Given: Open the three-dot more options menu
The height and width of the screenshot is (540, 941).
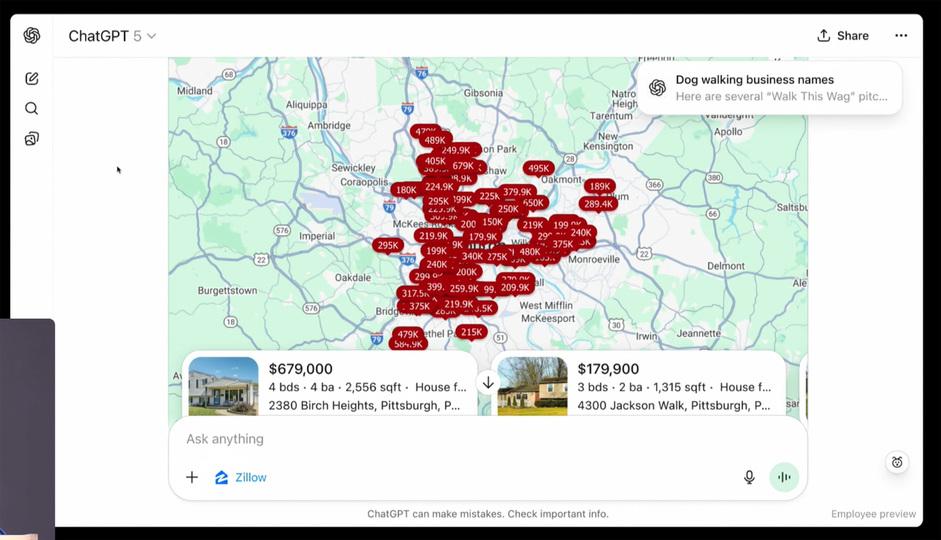Looking at the screenshot, I should 901,36.
